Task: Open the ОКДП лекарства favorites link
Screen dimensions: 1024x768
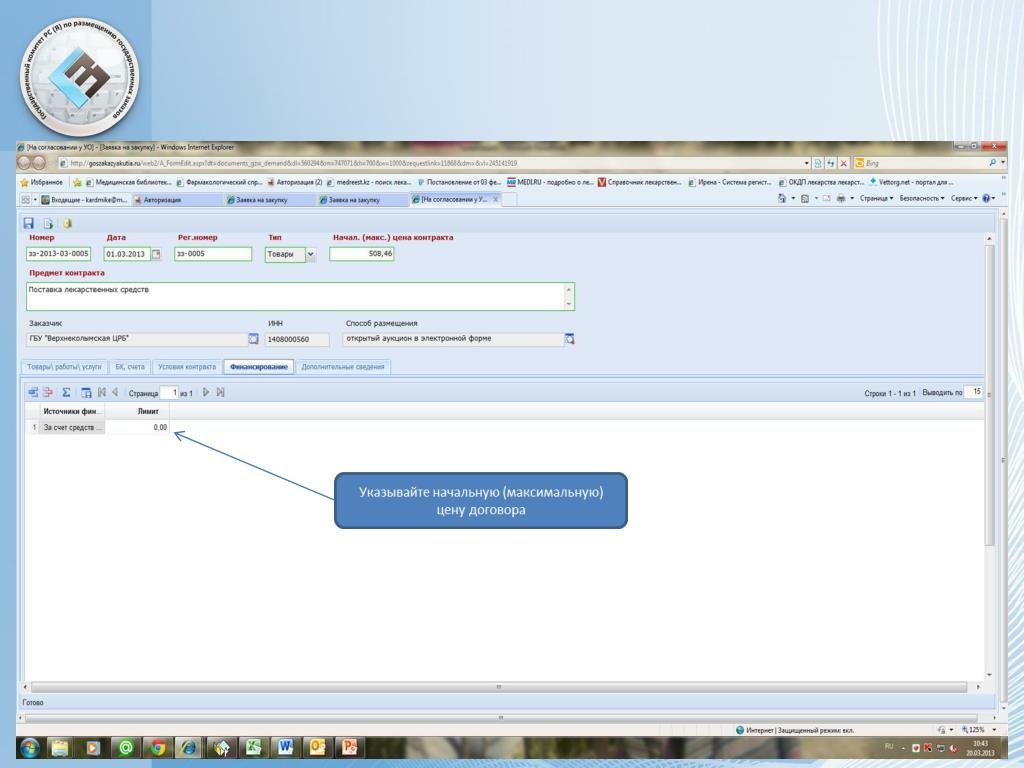Action: (821, 182)
